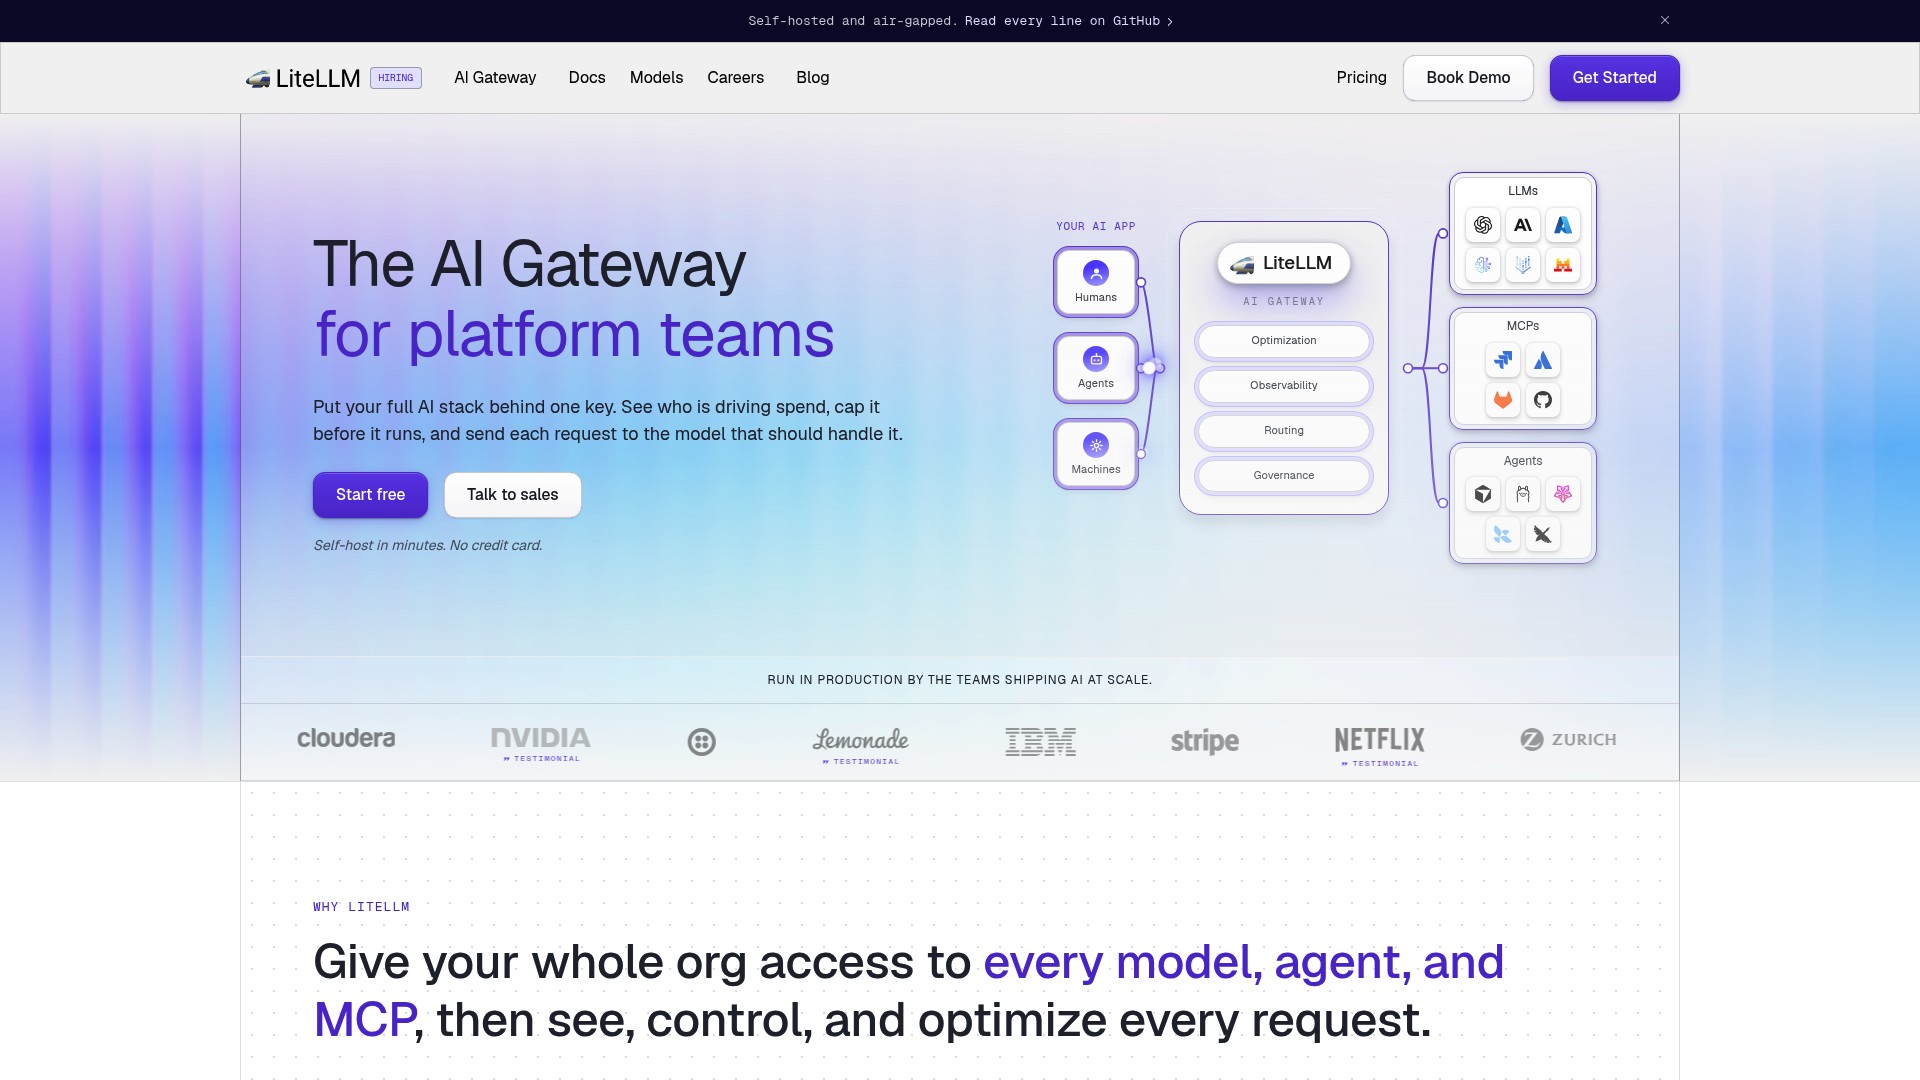Click the GitLab fox logo in MCPs
Screen dimensions: 1920x1080
[x=1503, y=400]
